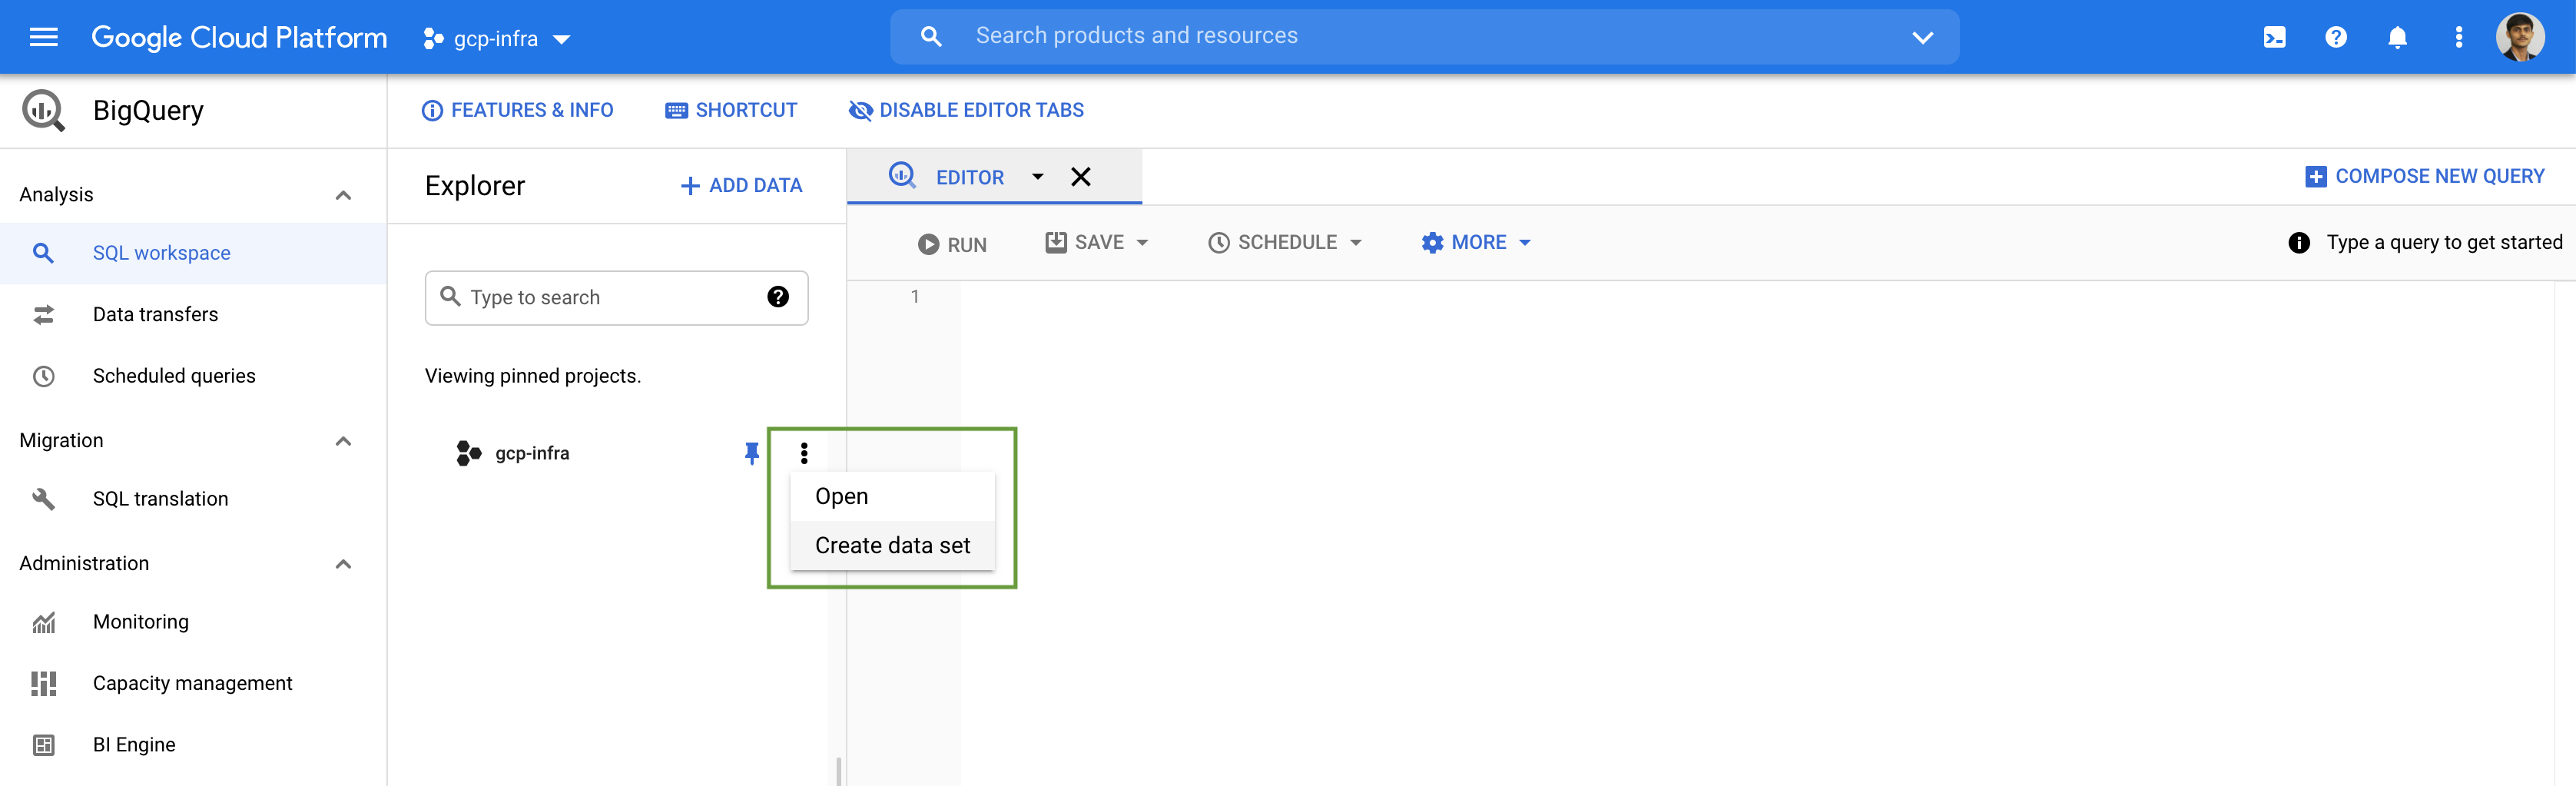Click Compose New Query
Viewport: 2576px width, 786px height.
2424,176
